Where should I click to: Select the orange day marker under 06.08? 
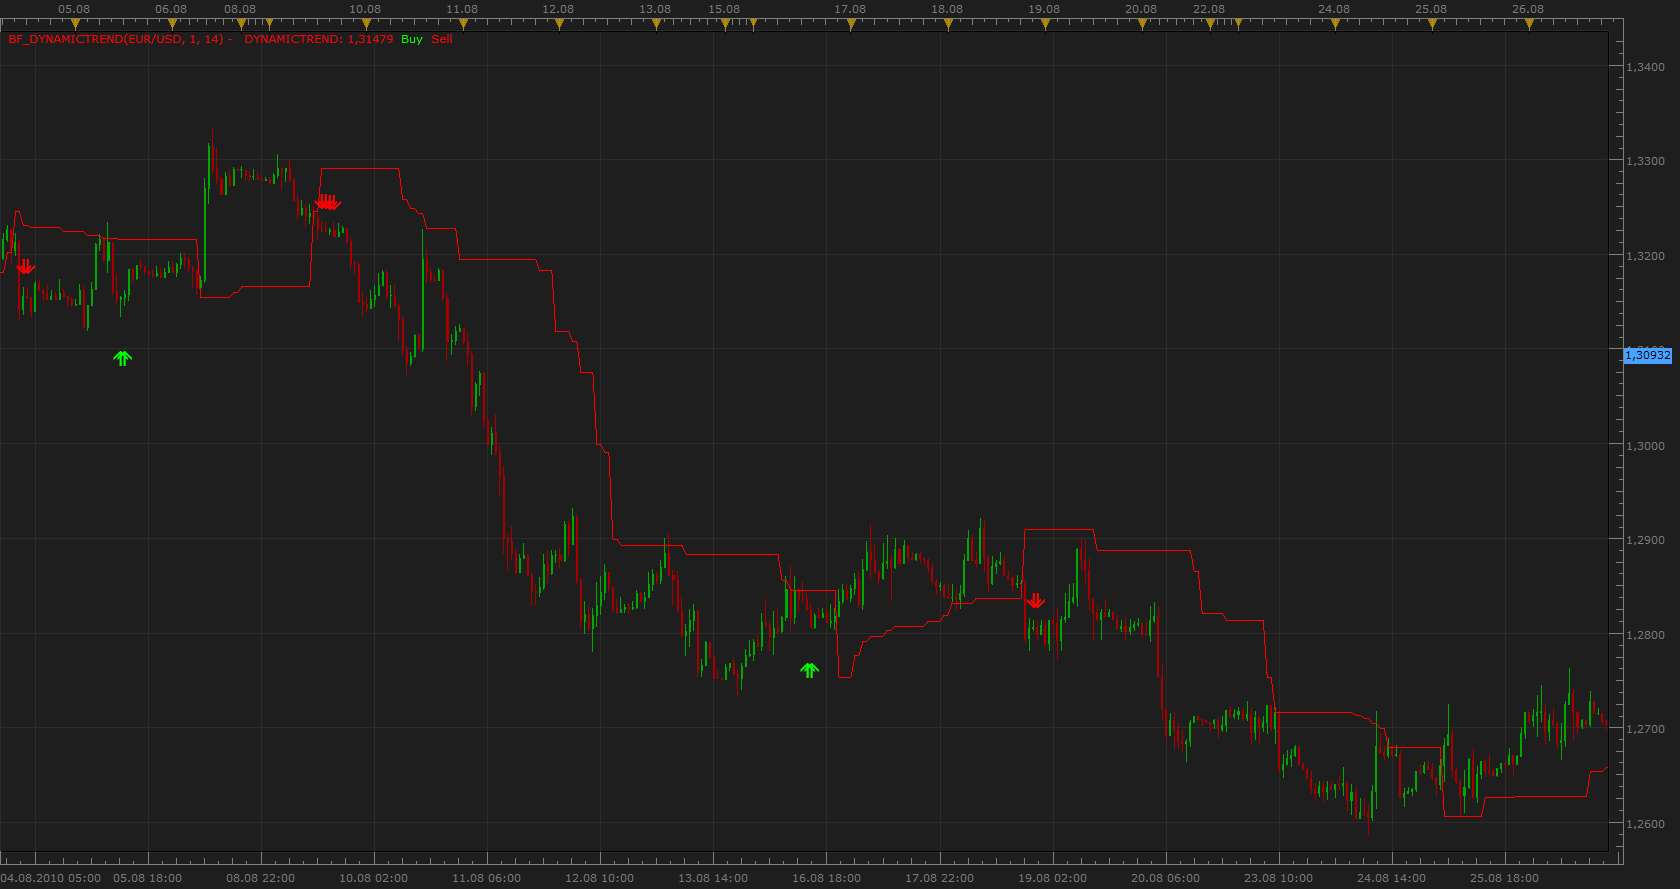[172, 24]
